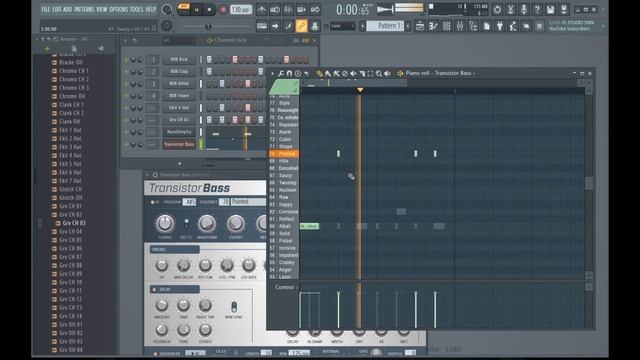Click the add new pattern plus button

click(408, 26)
